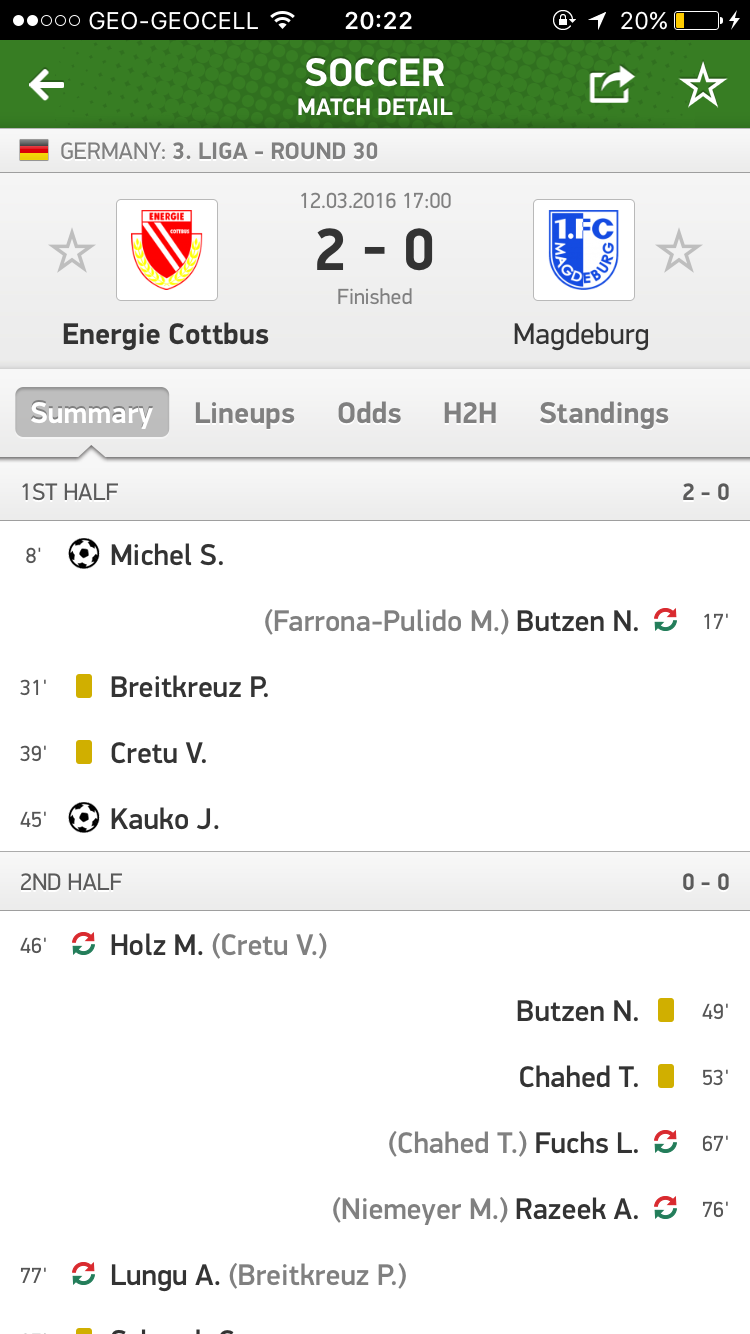Tap the yellow card icon beside Breitkreuz P.
Viewport: 750px width, 1334px height.
pos(84,686)
